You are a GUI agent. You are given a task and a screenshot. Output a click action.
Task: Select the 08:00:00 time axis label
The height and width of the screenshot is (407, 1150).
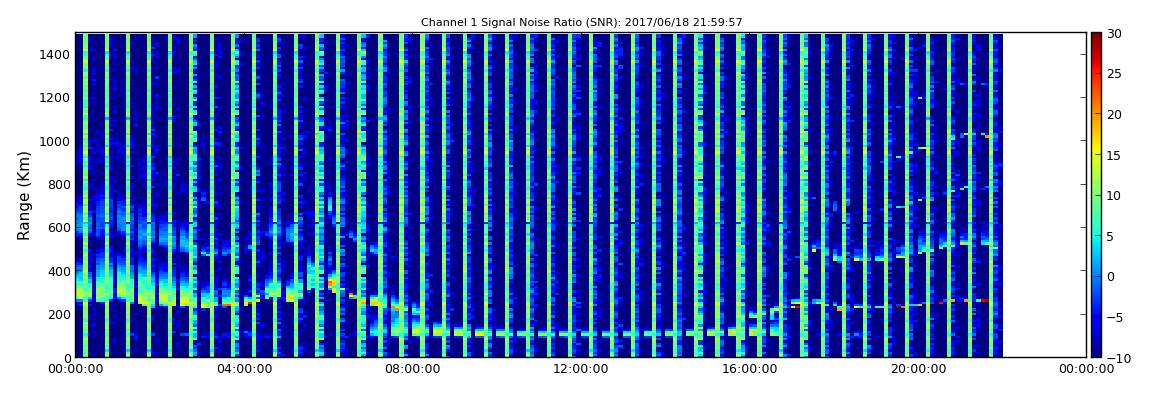(412, 369)
